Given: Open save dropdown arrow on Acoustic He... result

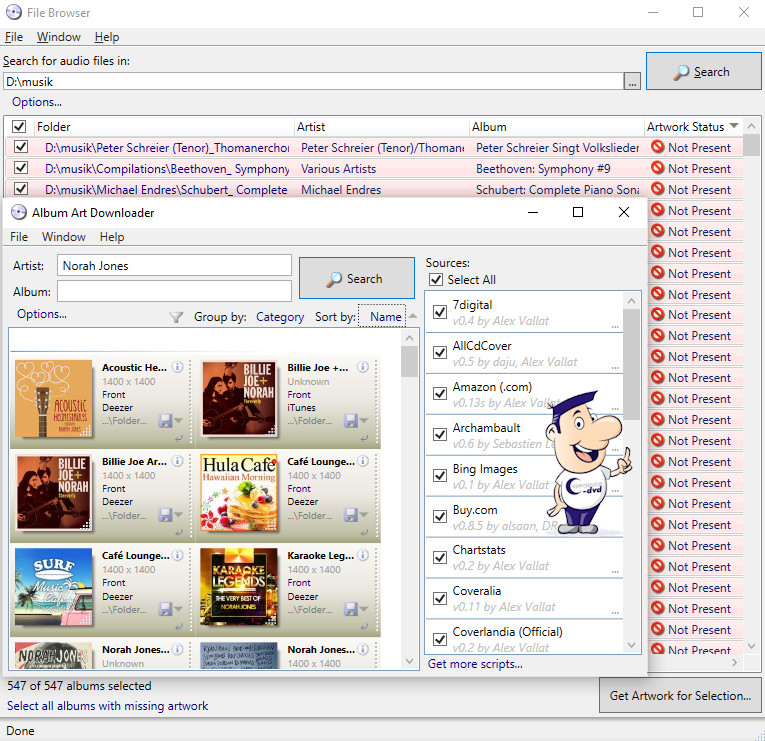Looking at the screenshot, I should tap(178, 421).
